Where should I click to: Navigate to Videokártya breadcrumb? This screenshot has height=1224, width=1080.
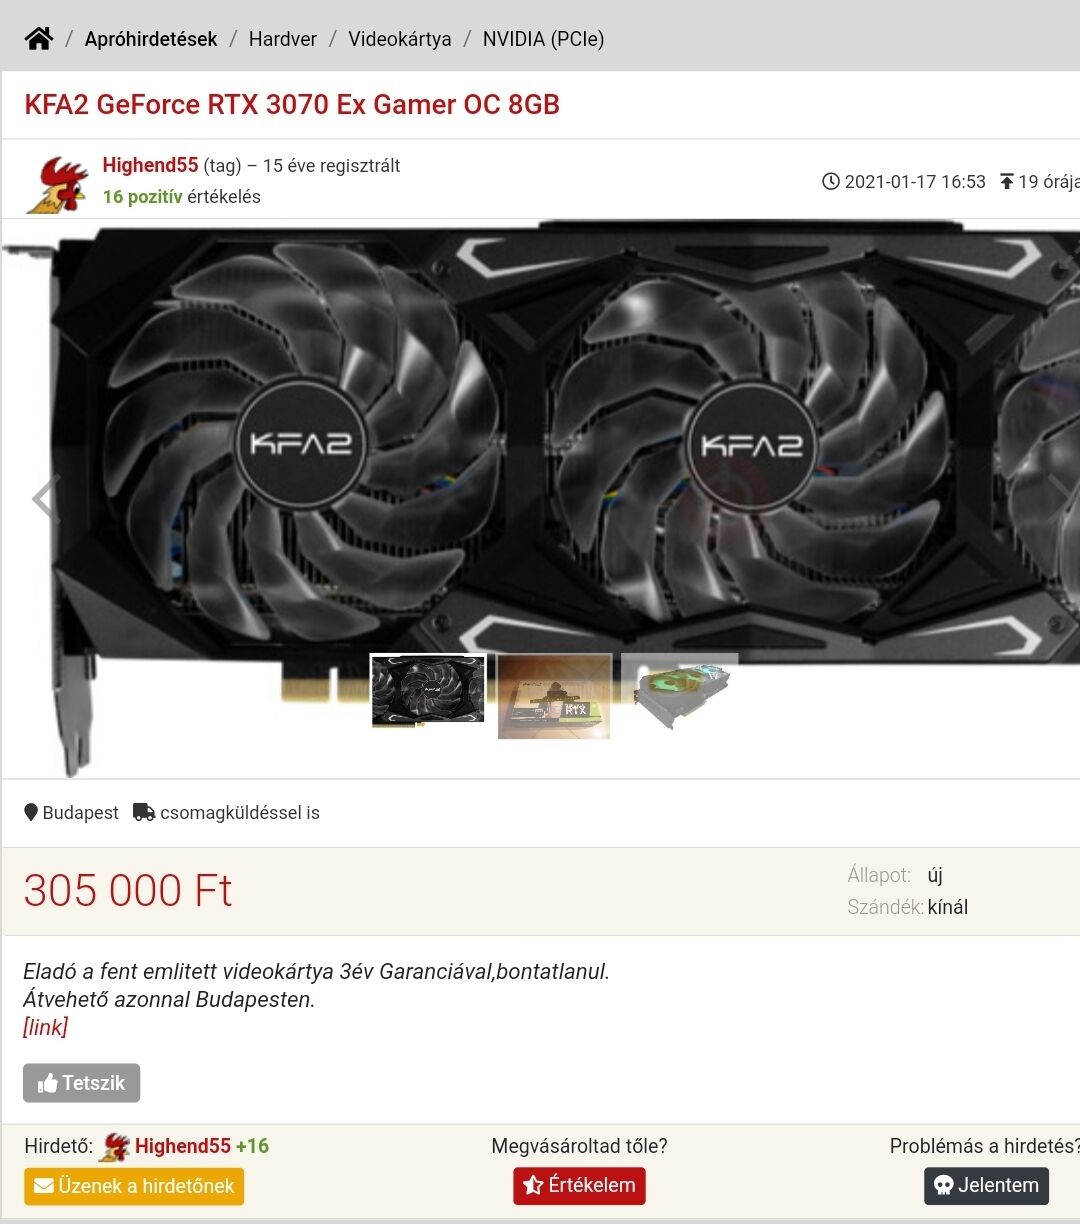click(400, 39)
